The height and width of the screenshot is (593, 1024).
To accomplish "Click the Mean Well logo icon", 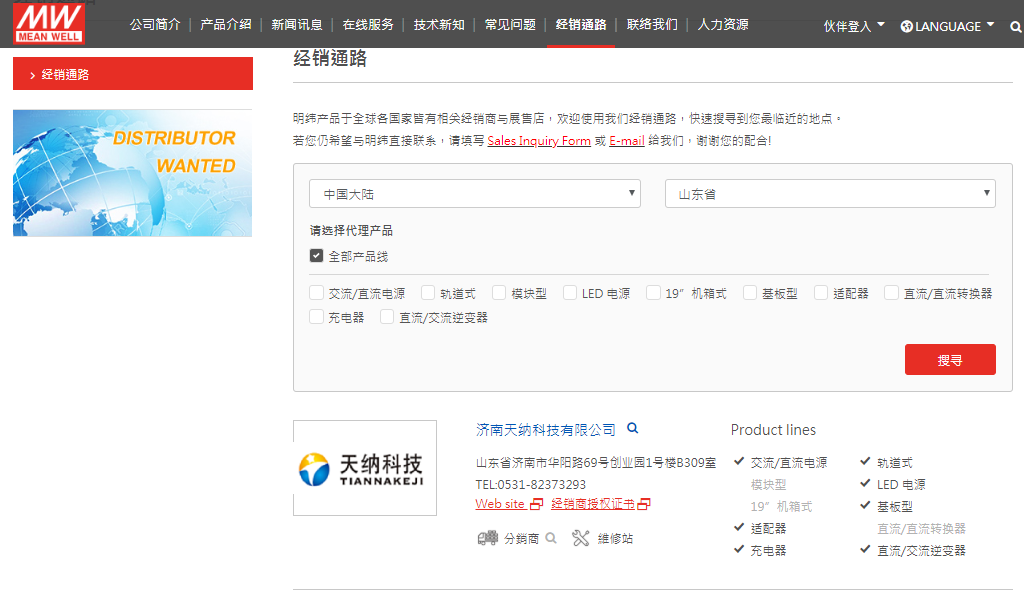I will coord(49,23).
